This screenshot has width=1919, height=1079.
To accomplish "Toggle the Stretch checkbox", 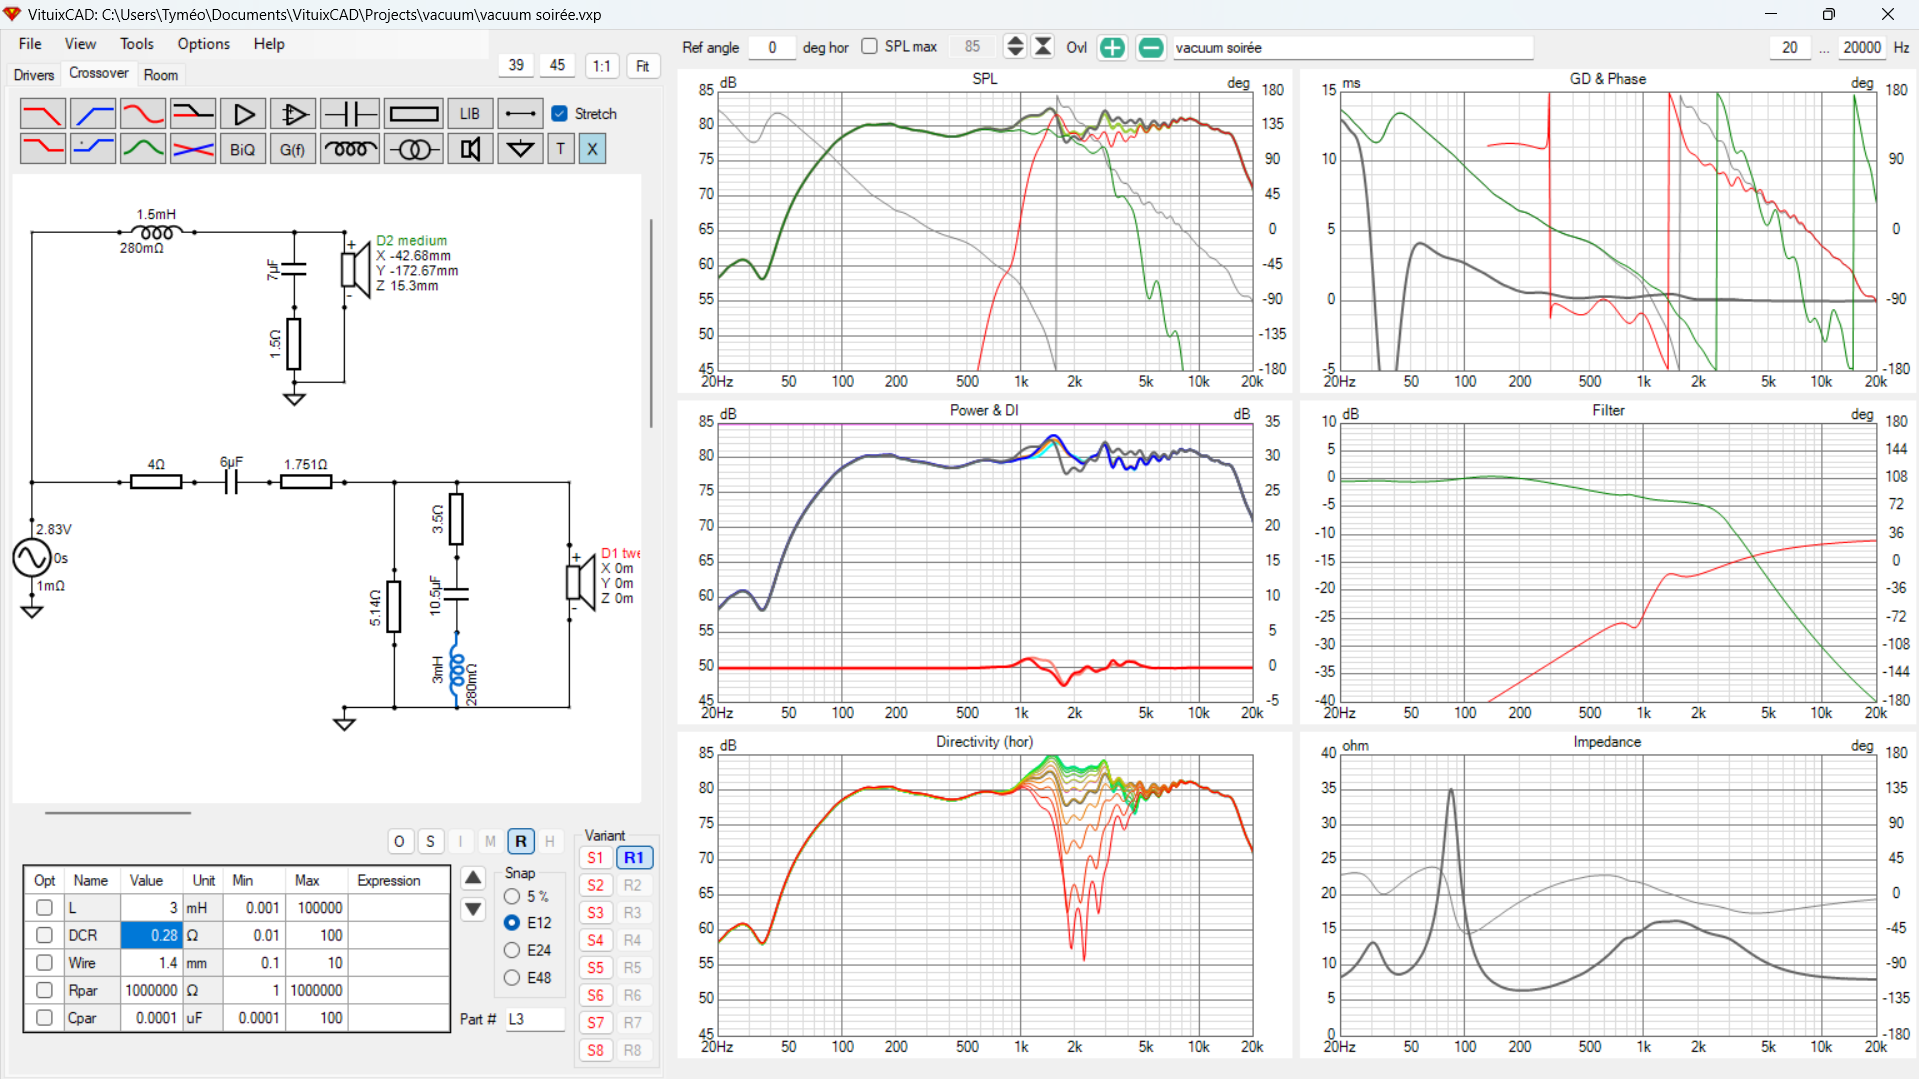I will pos(560,114).
